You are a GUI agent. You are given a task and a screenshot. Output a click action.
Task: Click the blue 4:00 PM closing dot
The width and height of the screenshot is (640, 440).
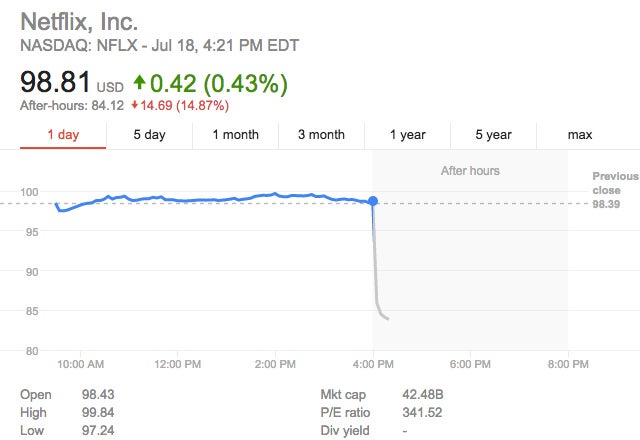pos(373,201)
